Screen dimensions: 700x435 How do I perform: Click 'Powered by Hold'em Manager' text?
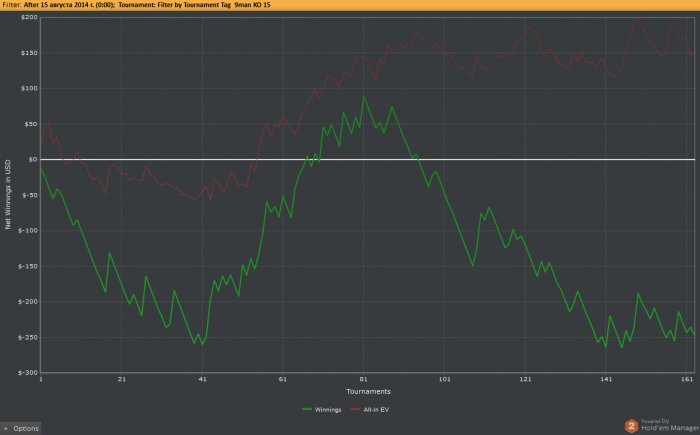[670, 425]
